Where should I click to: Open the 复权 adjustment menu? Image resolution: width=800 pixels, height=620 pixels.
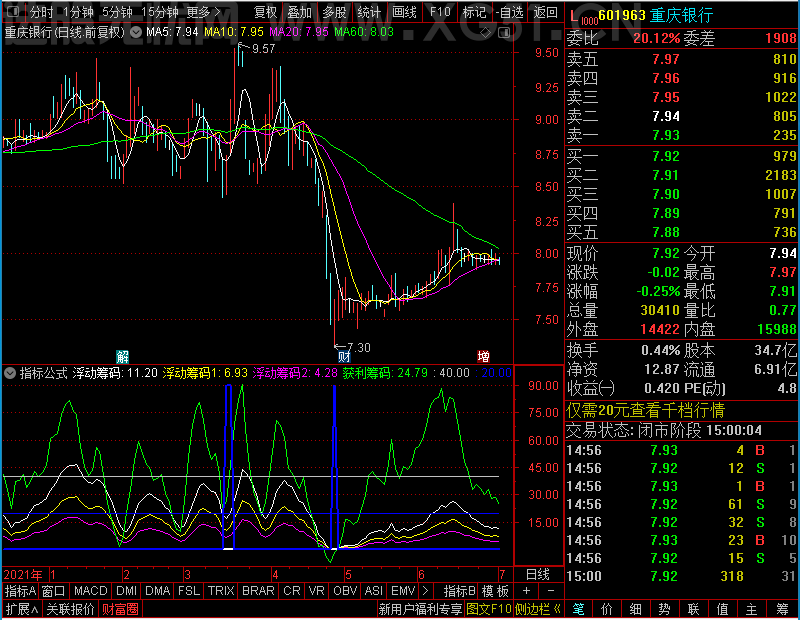point(265,11)
